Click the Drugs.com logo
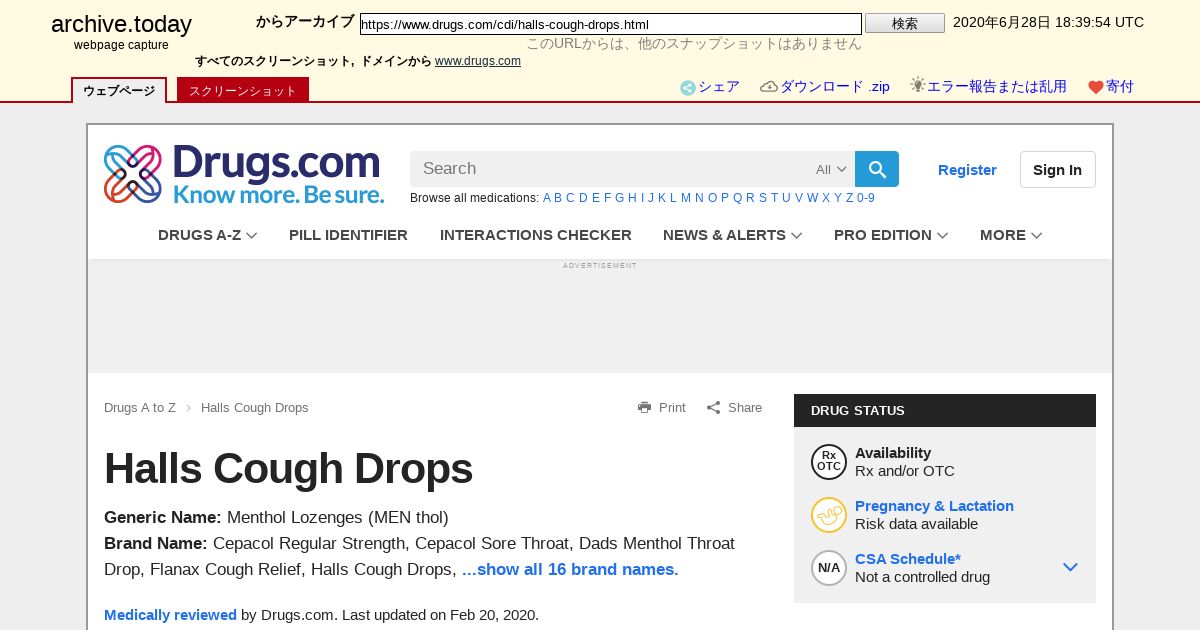 tap(244, 174)
